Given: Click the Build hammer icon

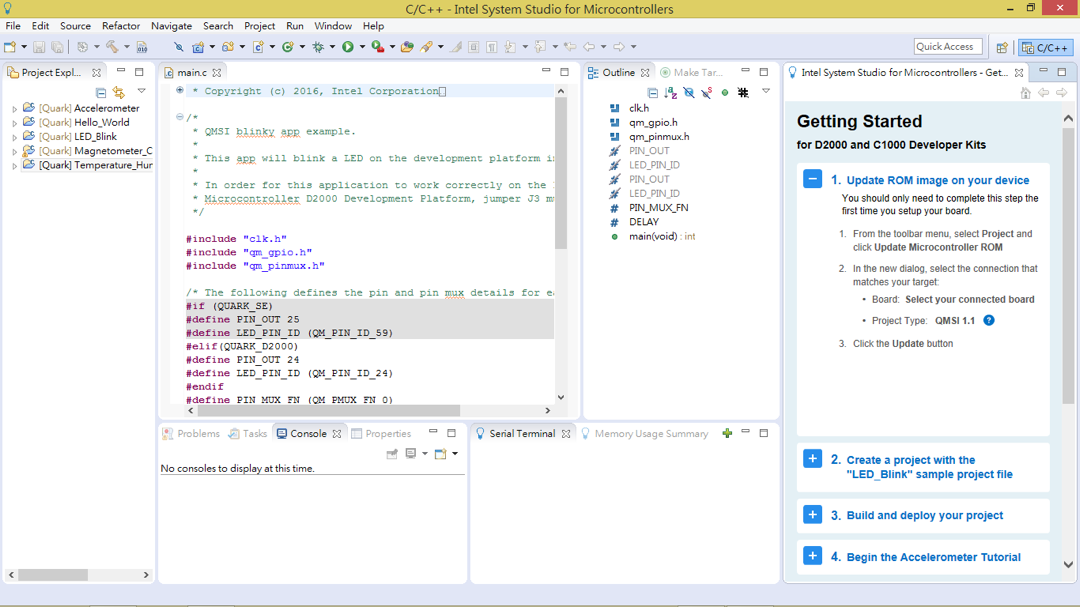Looking at the screenshot, I should (112, 47).
